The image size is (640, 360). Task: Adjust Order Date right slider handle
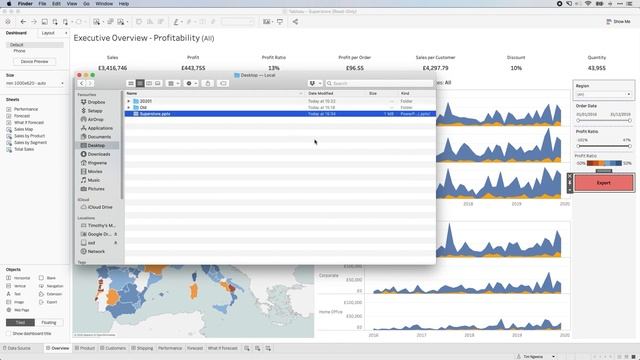[x=630, y=121]
